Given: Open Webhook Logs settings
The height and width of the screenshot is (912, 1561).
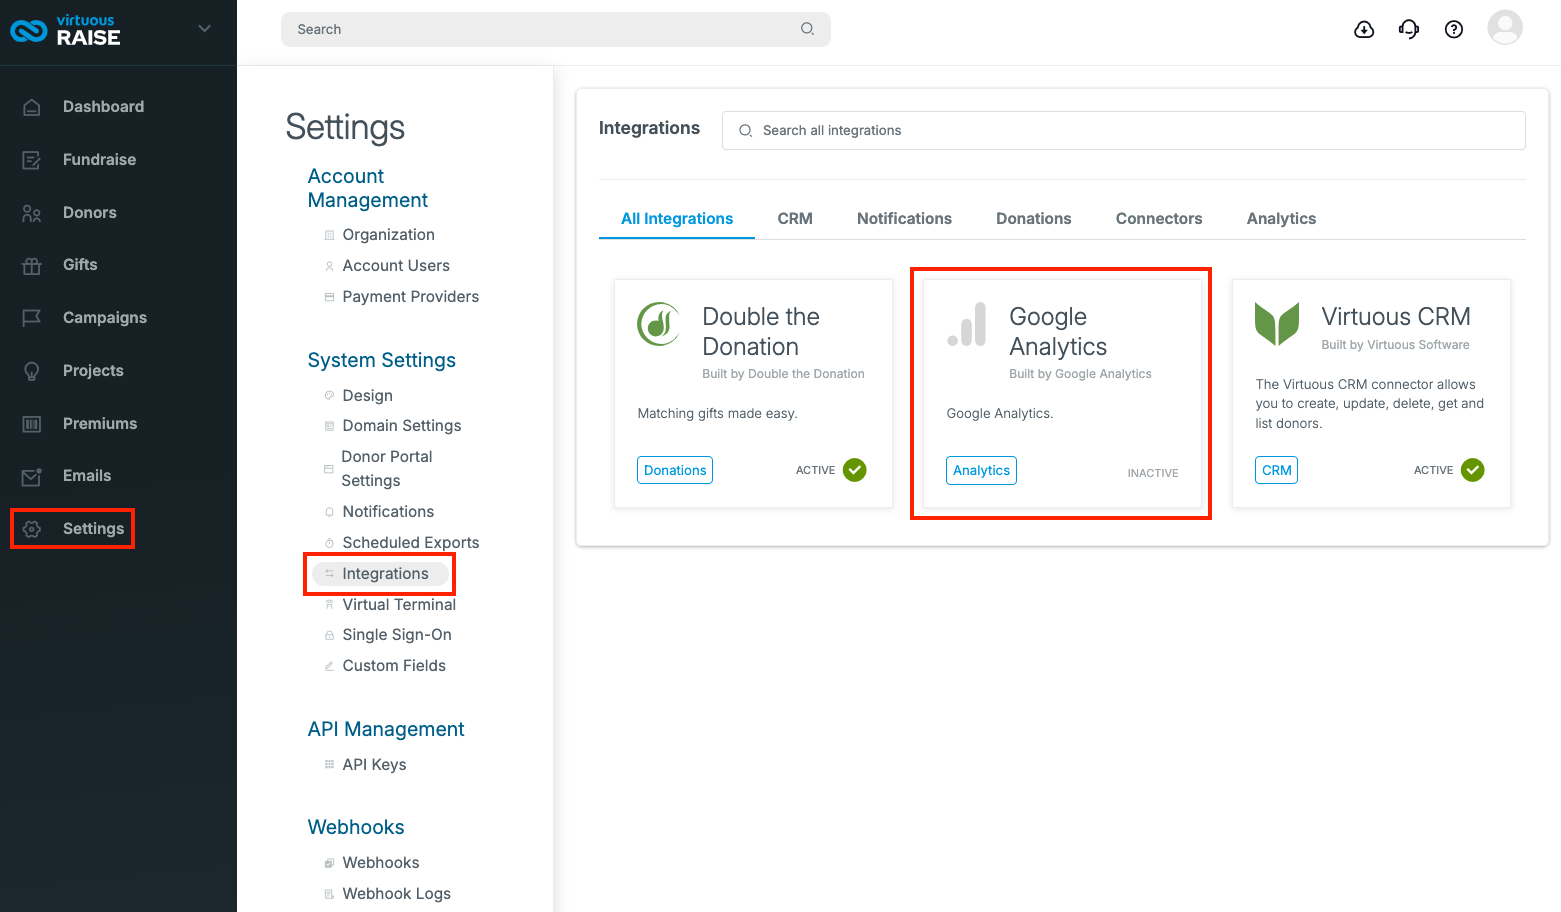Looking at the screenshot, I should click(x=396, y=894).
